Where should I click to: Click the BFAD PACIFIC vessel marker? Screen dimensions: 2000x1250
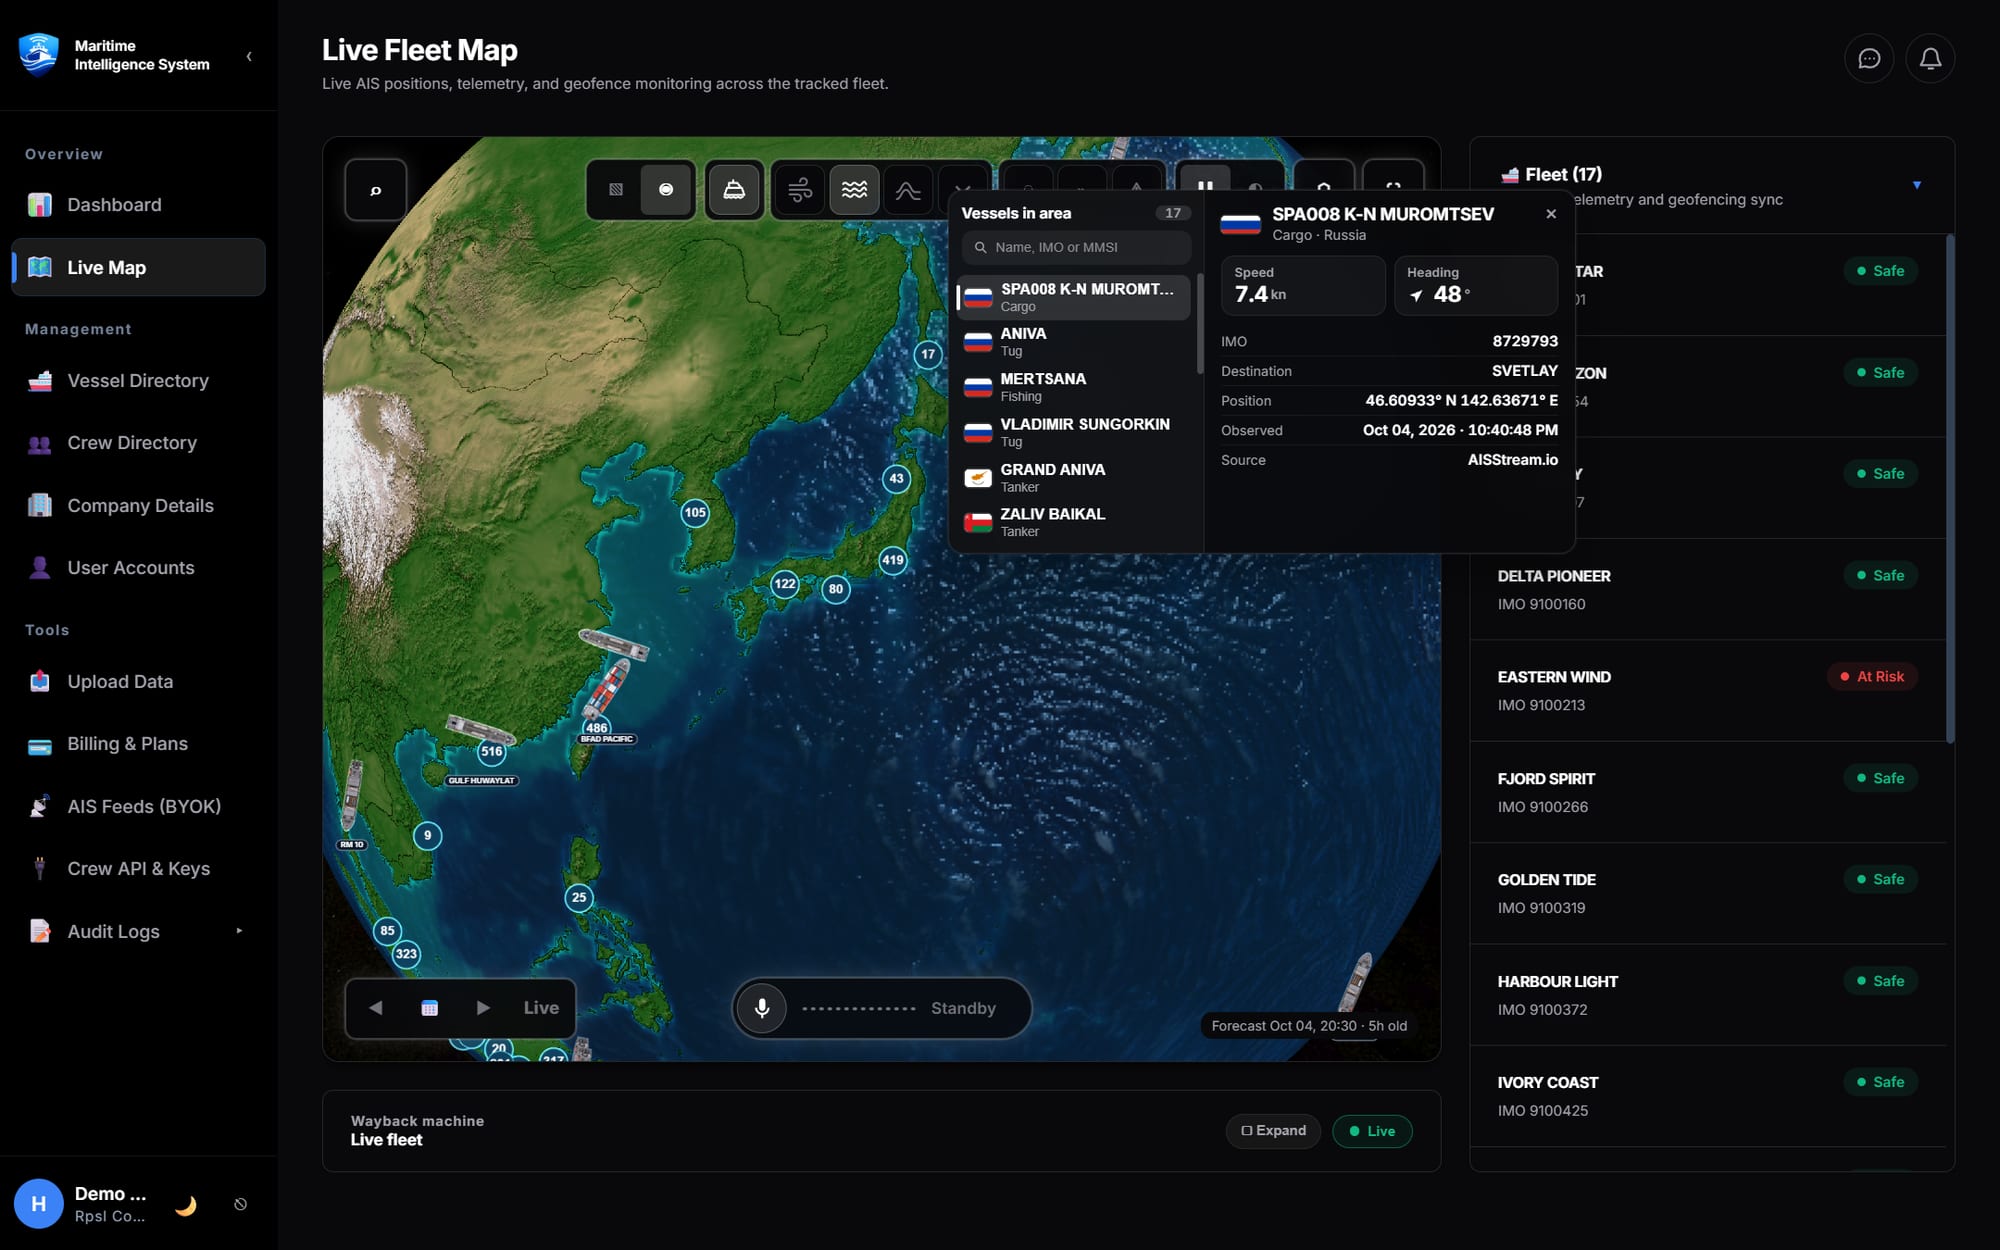[x=607, y=689]
